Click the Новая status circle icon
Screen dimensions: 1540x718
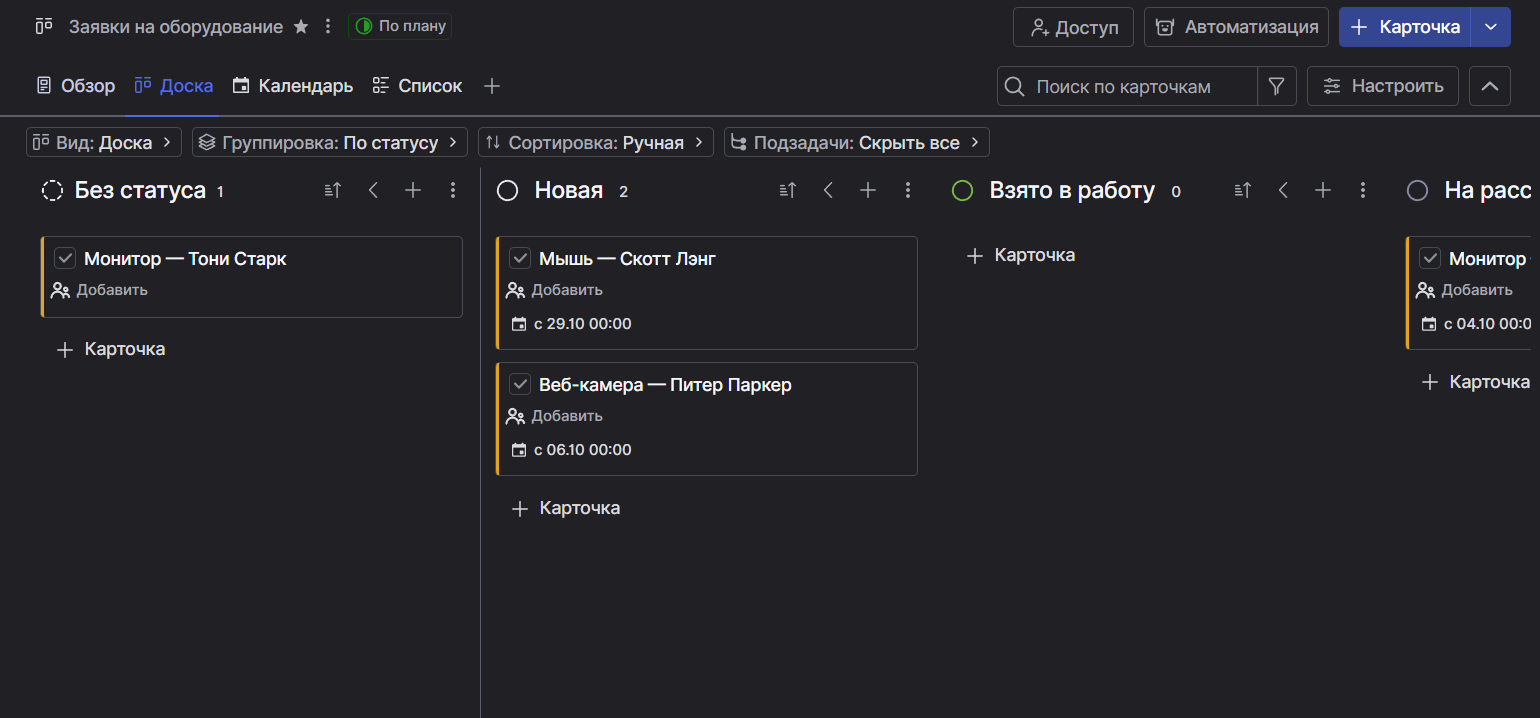[x=507, y=190]
